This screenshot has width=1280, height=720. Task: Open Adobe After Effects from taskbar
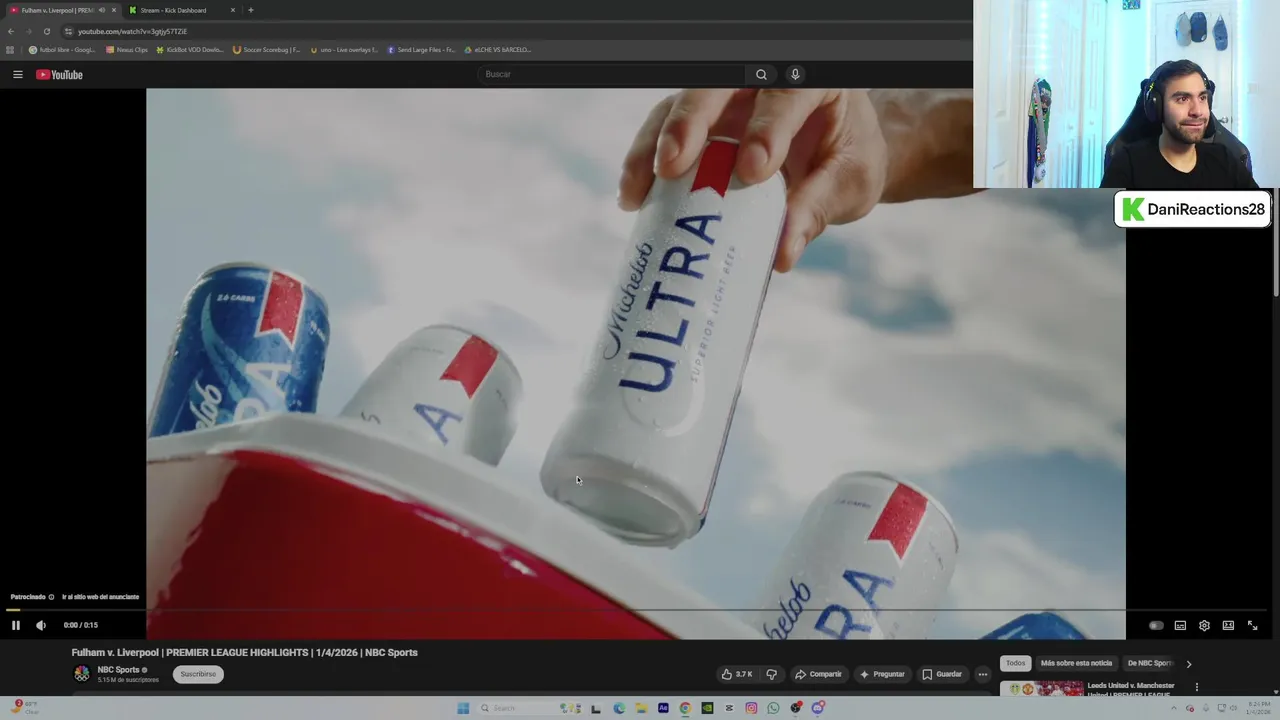(x=663, y=708)
